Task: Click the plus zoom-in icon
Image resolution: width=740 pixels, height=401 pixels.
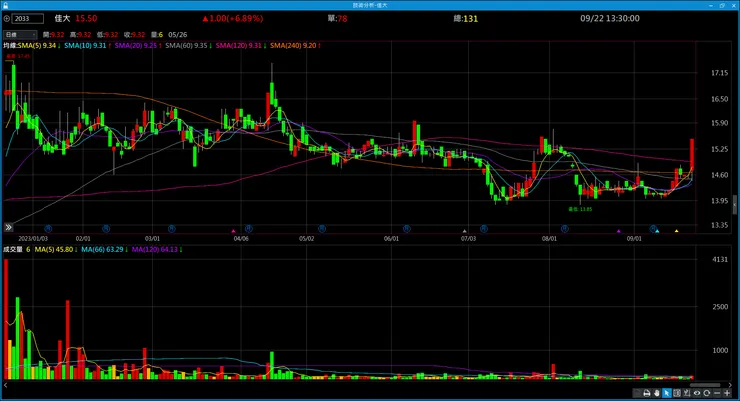Action: [727, 393]
